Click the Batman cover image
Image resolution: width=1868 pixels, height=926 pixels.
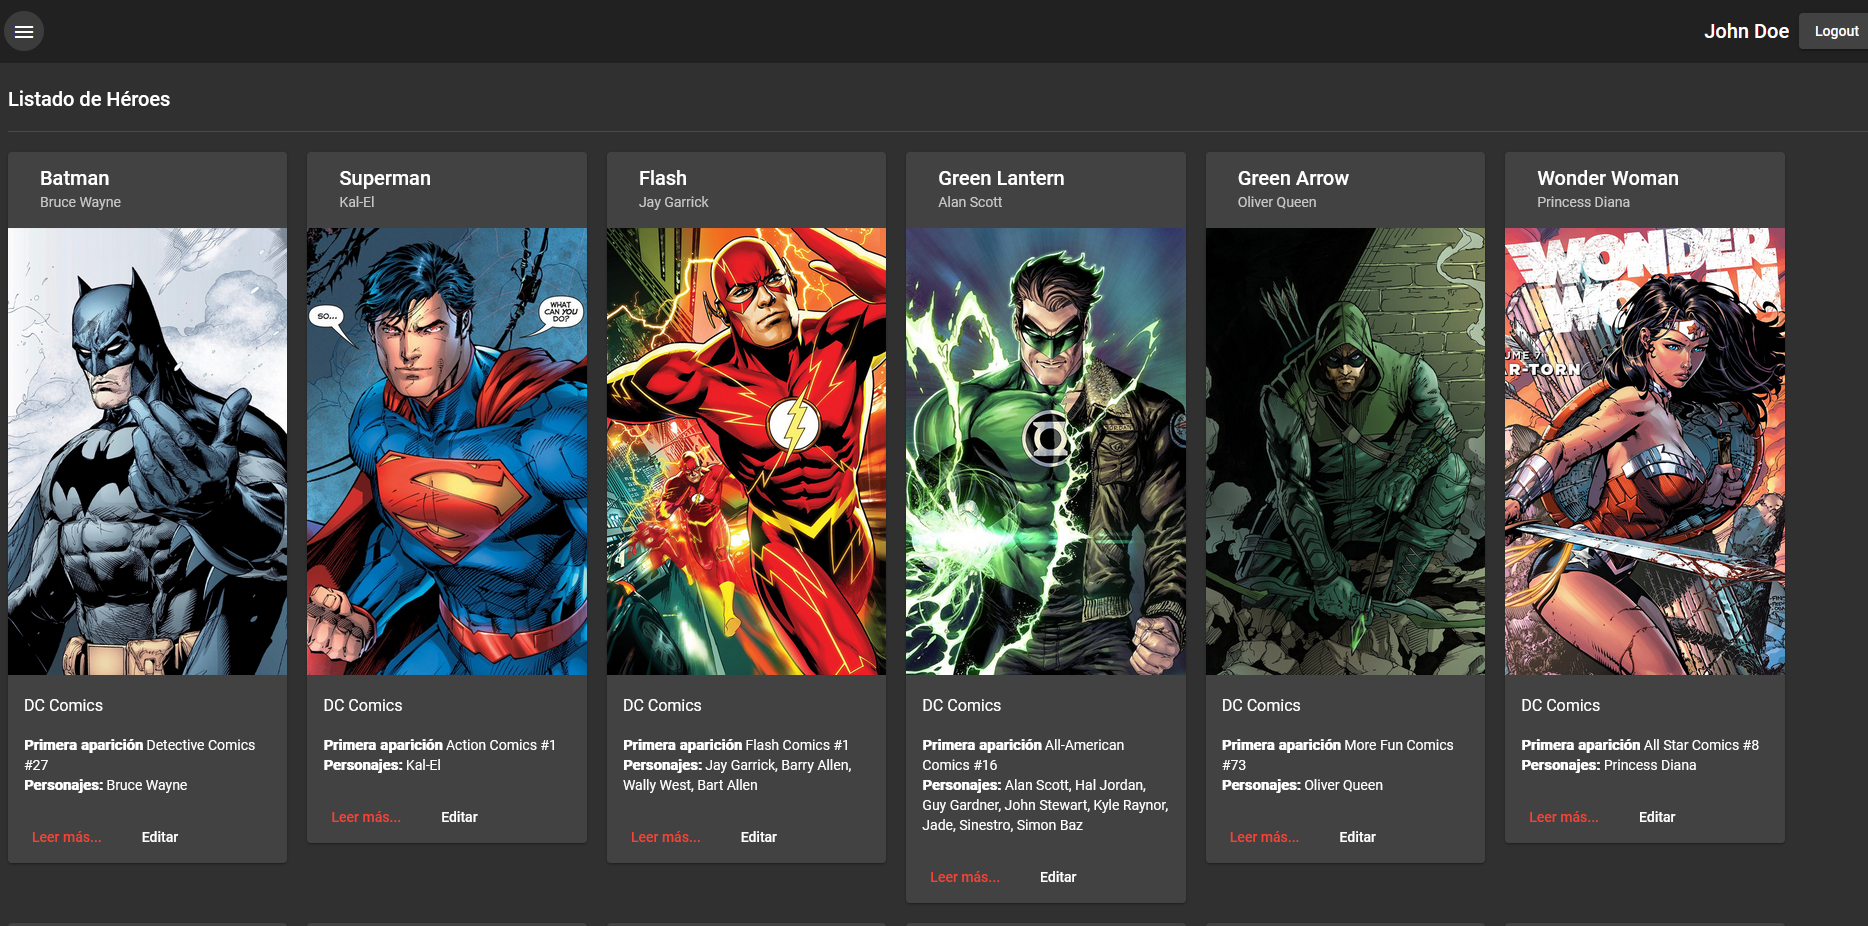147,451
